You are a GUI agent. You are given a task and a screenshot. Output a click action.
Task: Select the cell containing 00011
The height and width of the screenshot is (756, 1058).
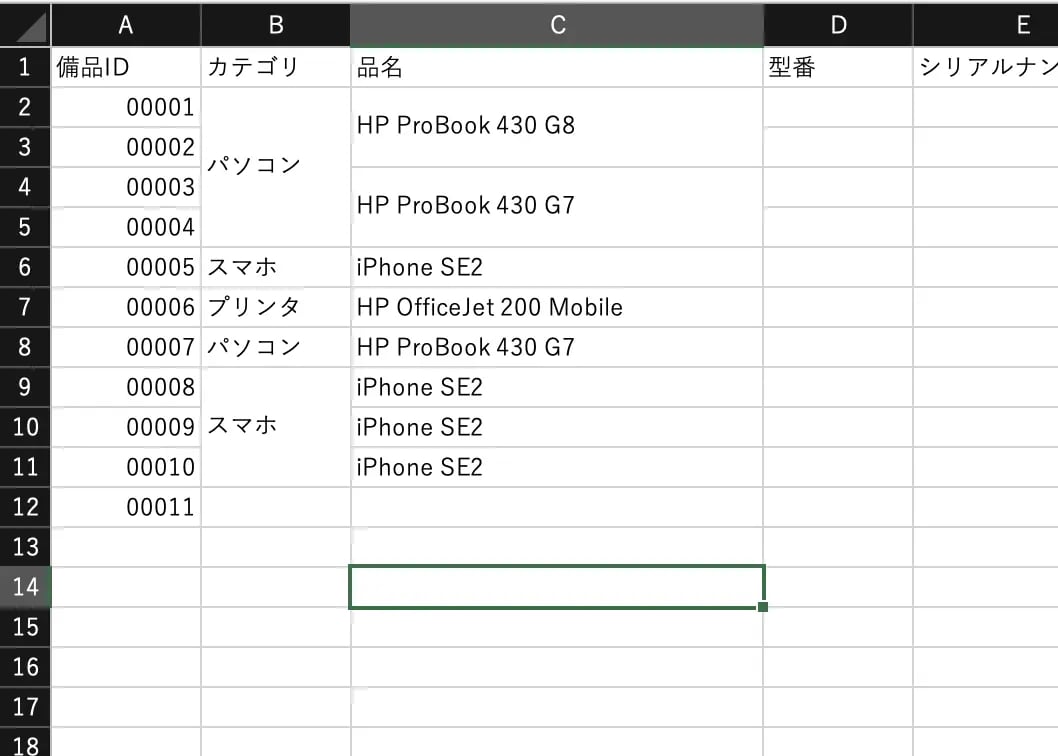pos(126,507)
